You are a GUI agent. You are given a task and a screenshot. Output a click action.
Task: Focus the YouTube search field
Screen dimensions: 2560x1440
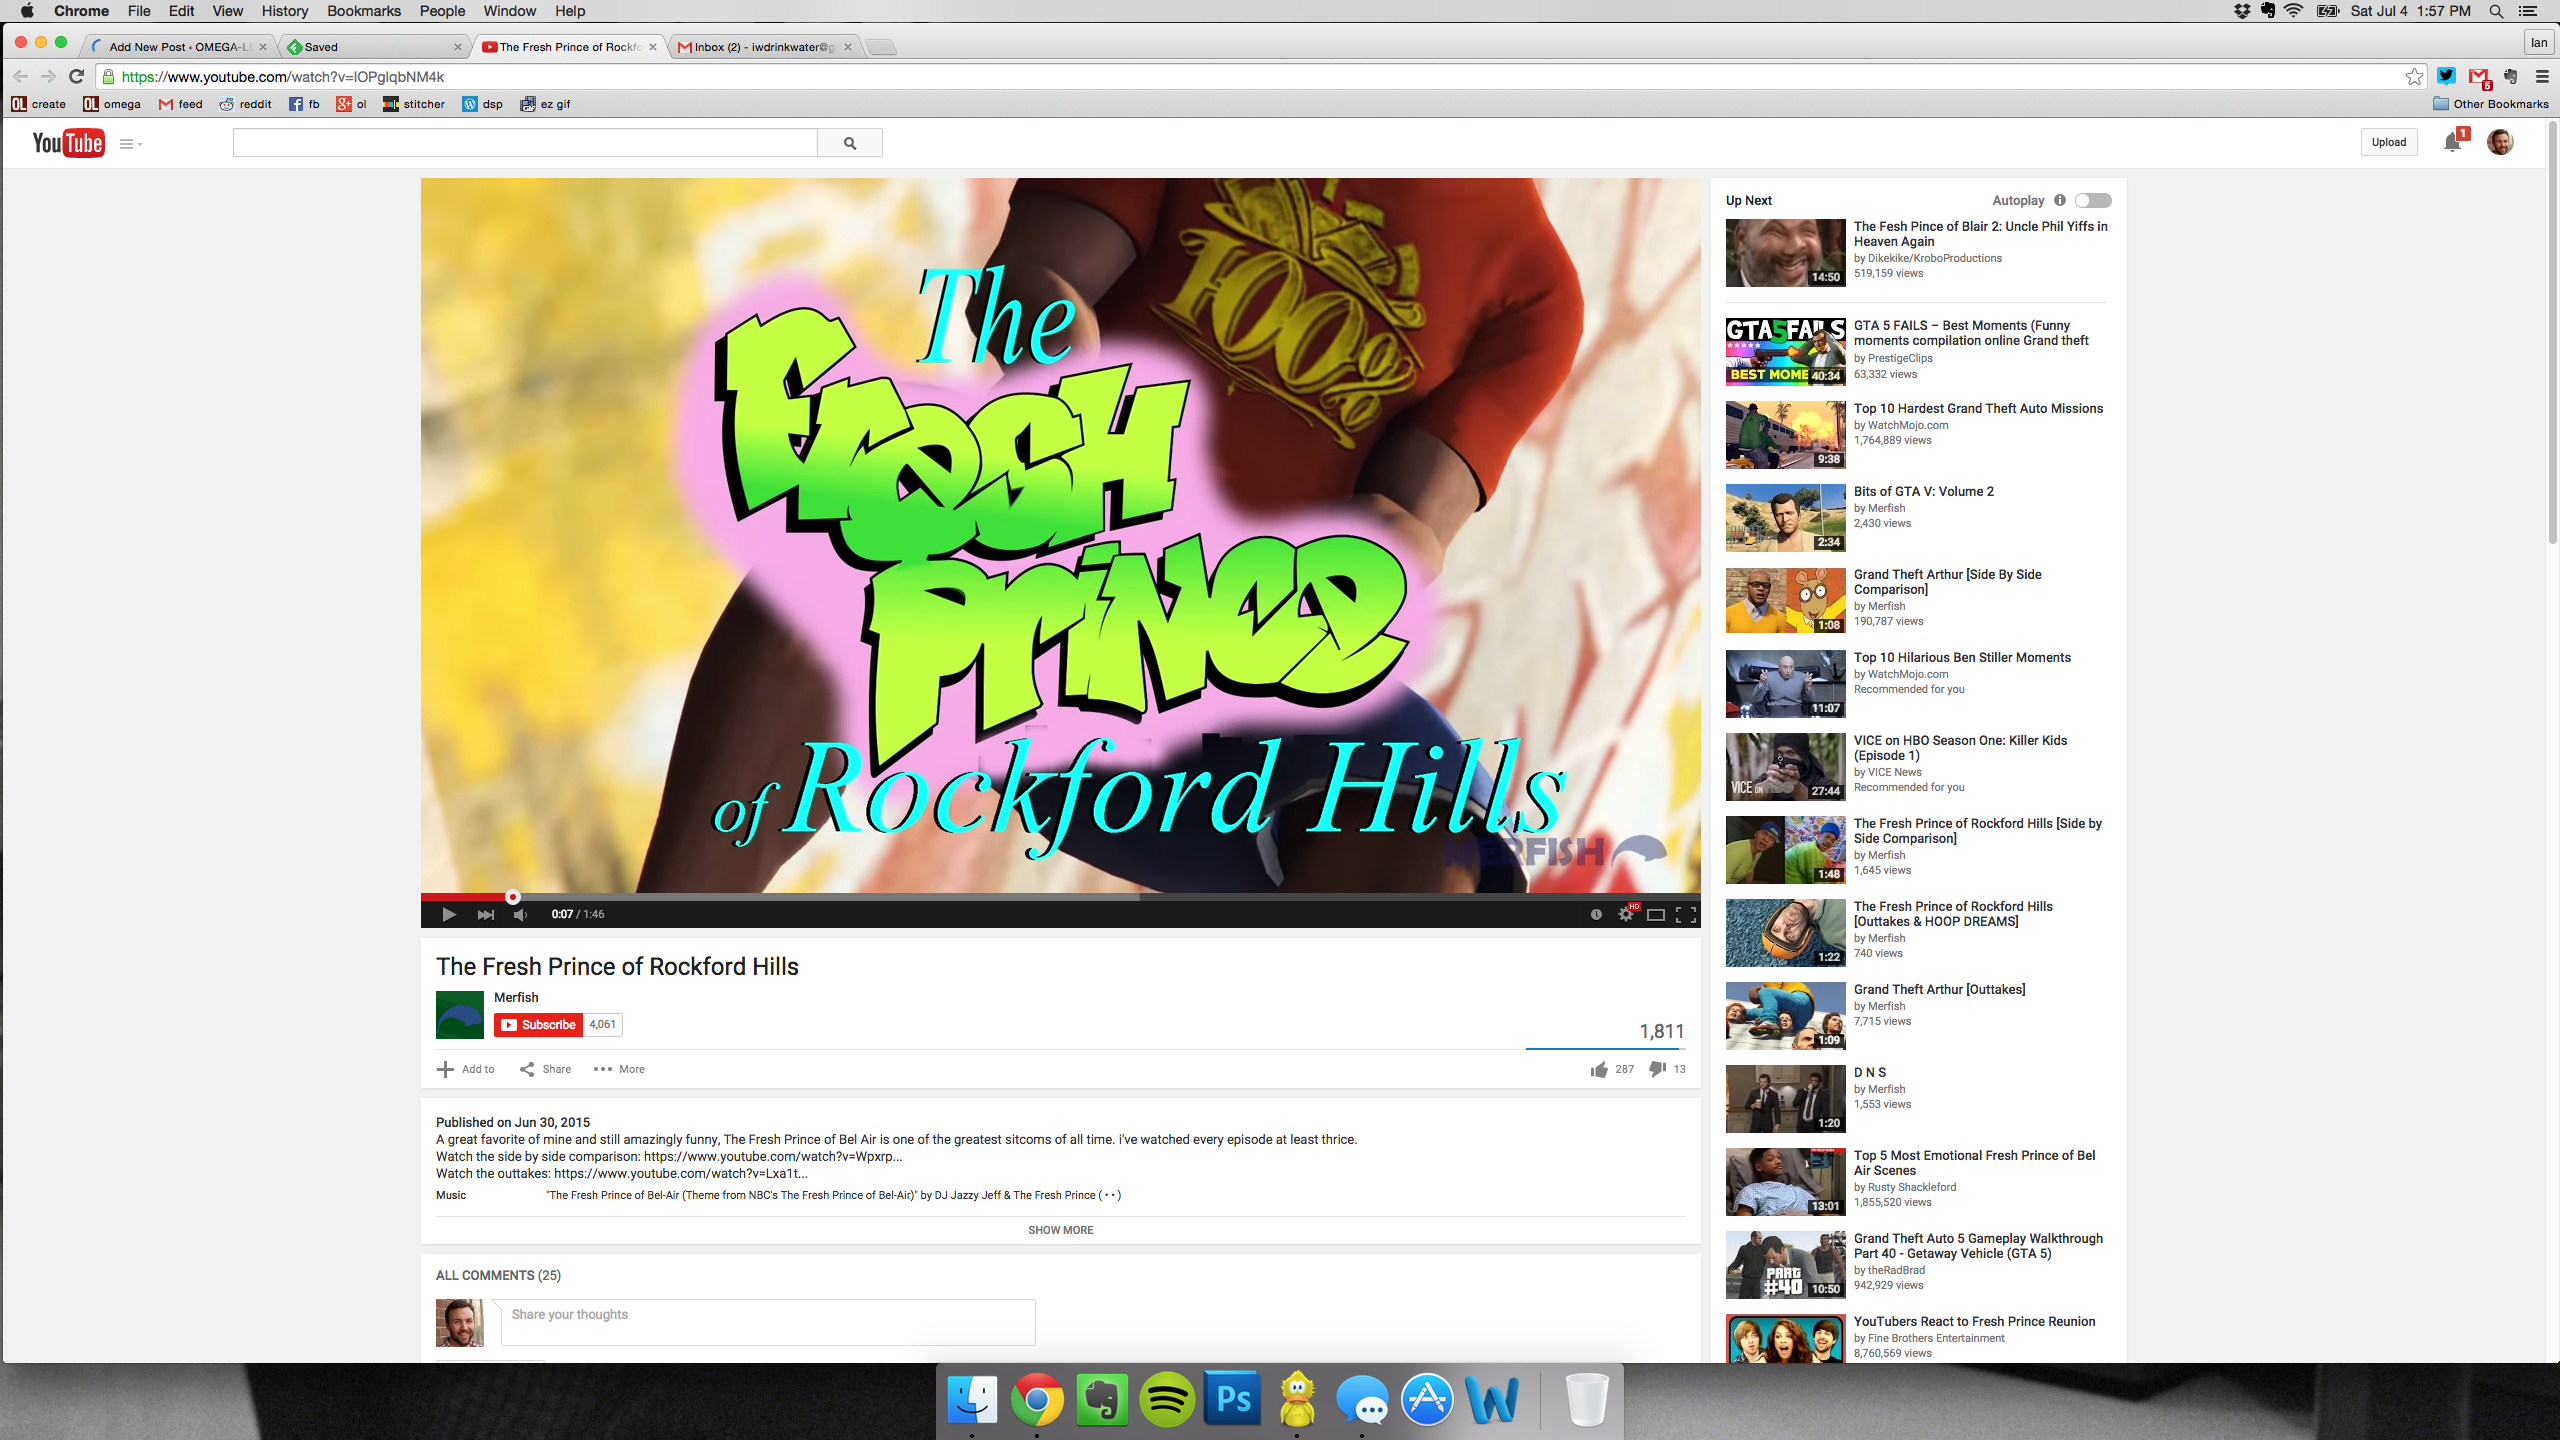(x=525, y=143)
